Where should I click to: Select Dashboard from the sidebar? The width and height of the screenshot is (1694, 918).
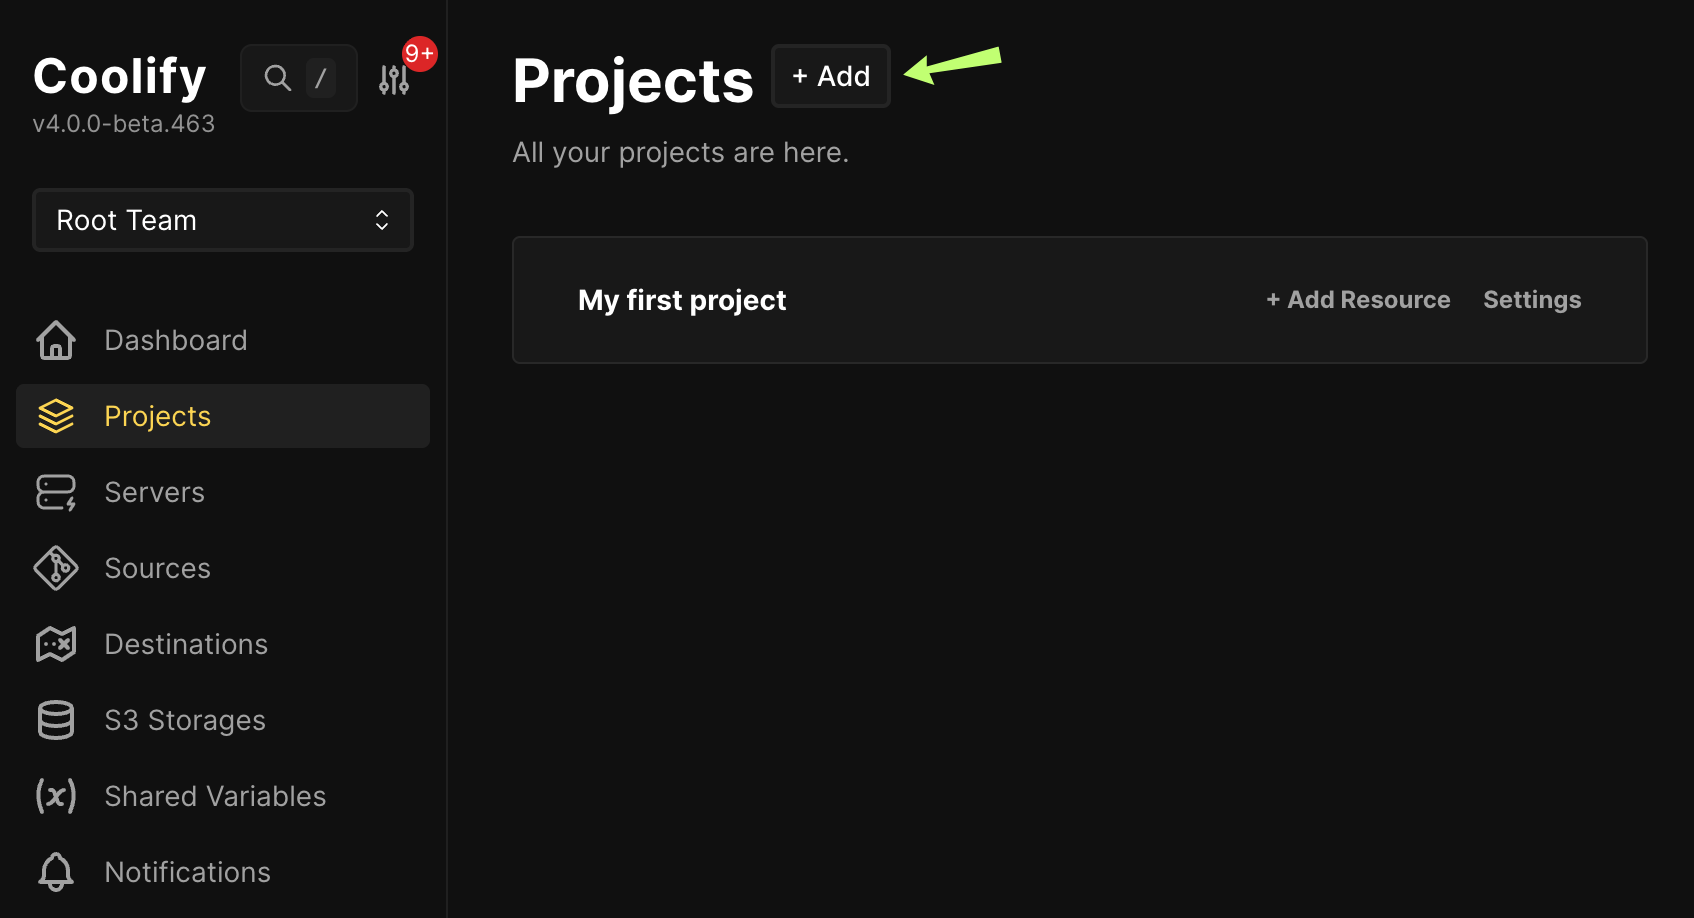point(175,340)
